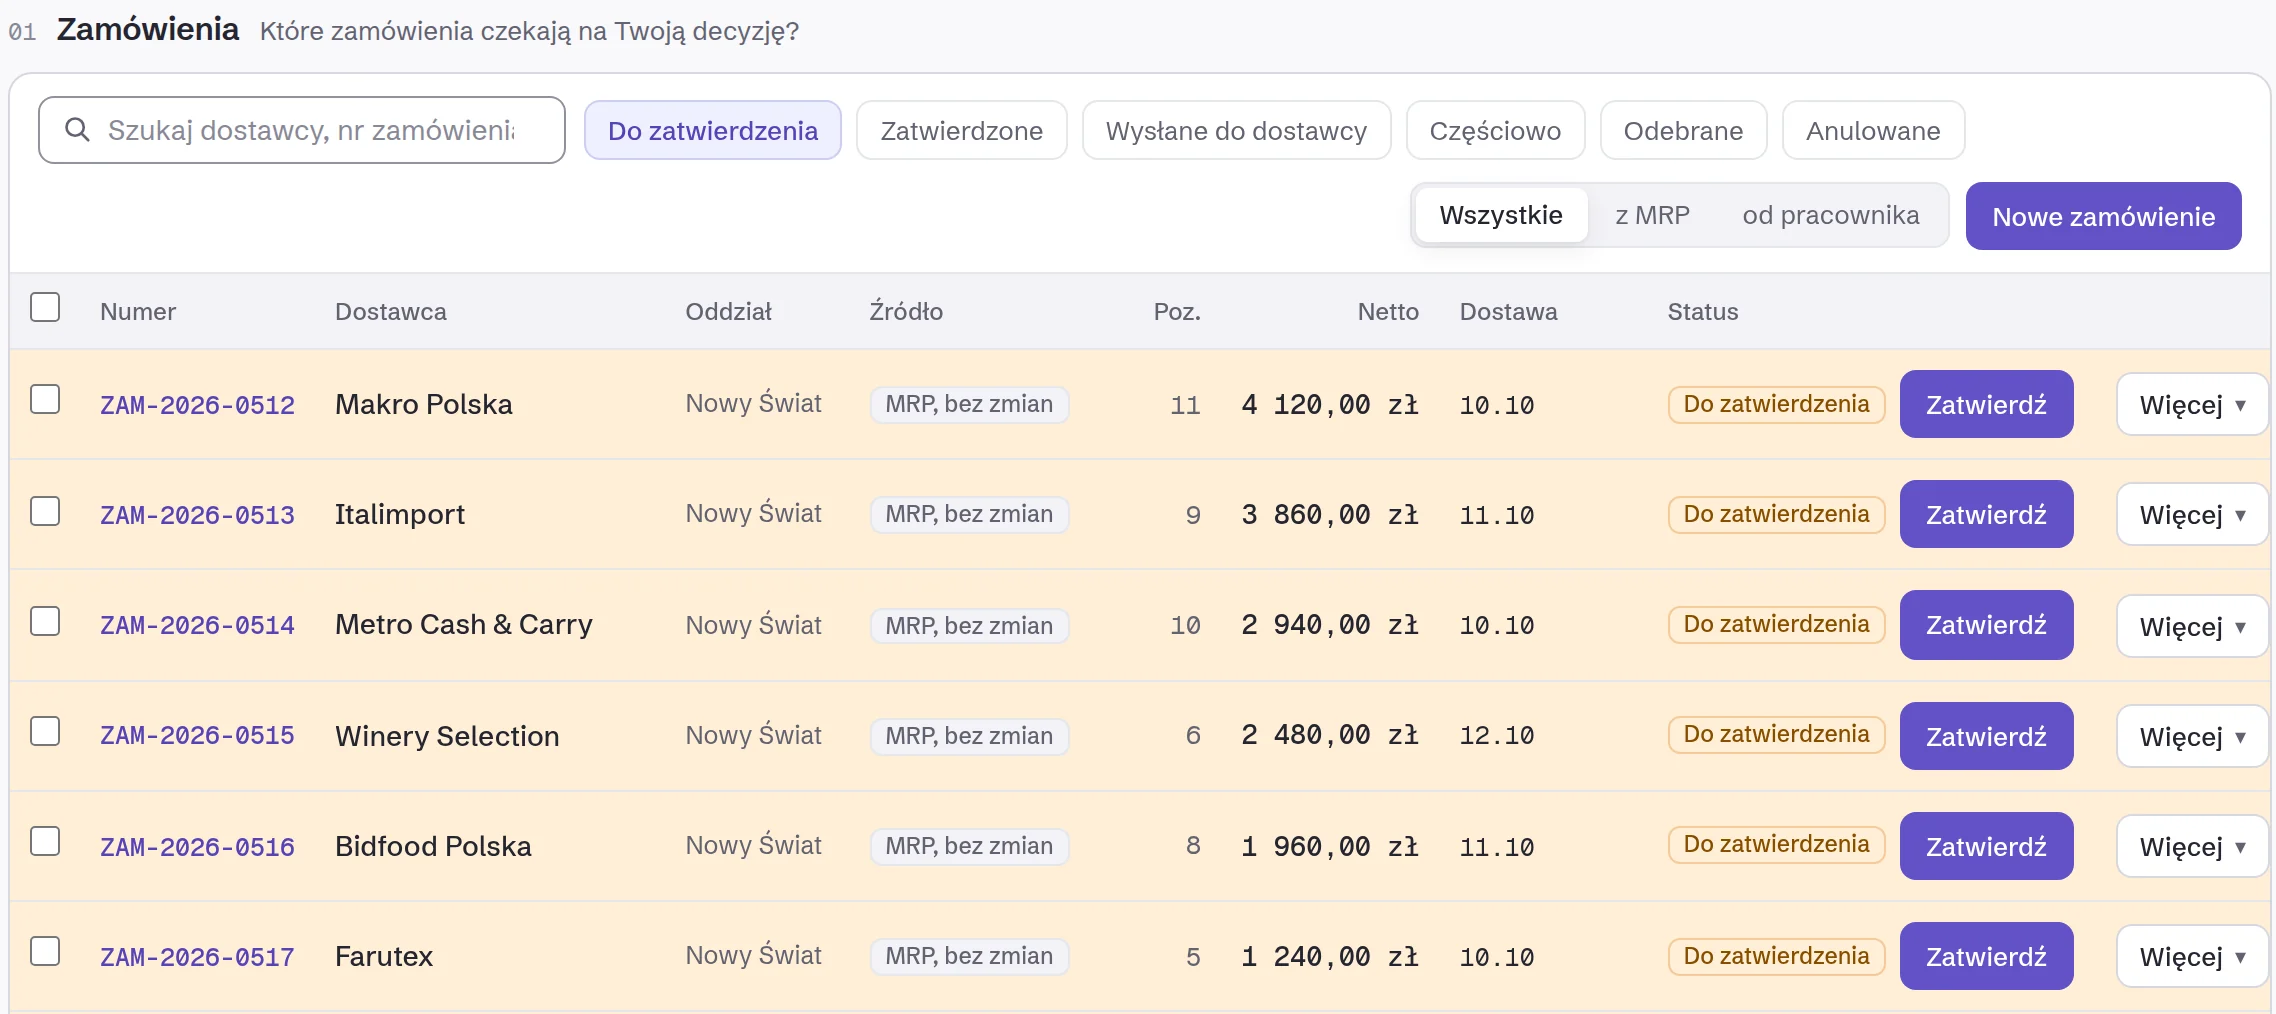Click the Dostawca column header
Viewport: 2276px width, 1014px height.
(x=391, y=312)
